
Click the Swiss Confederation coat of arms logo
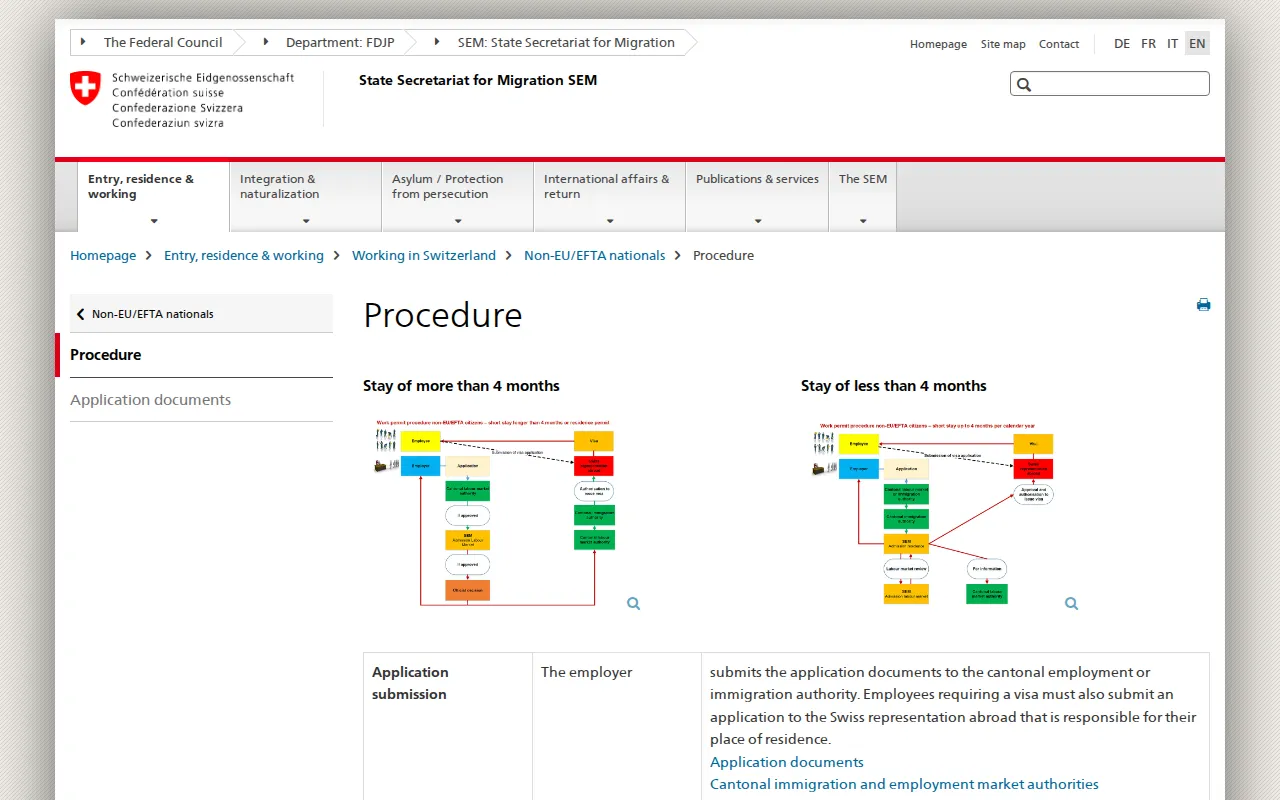pyautogui.click(x=85, y=88)
